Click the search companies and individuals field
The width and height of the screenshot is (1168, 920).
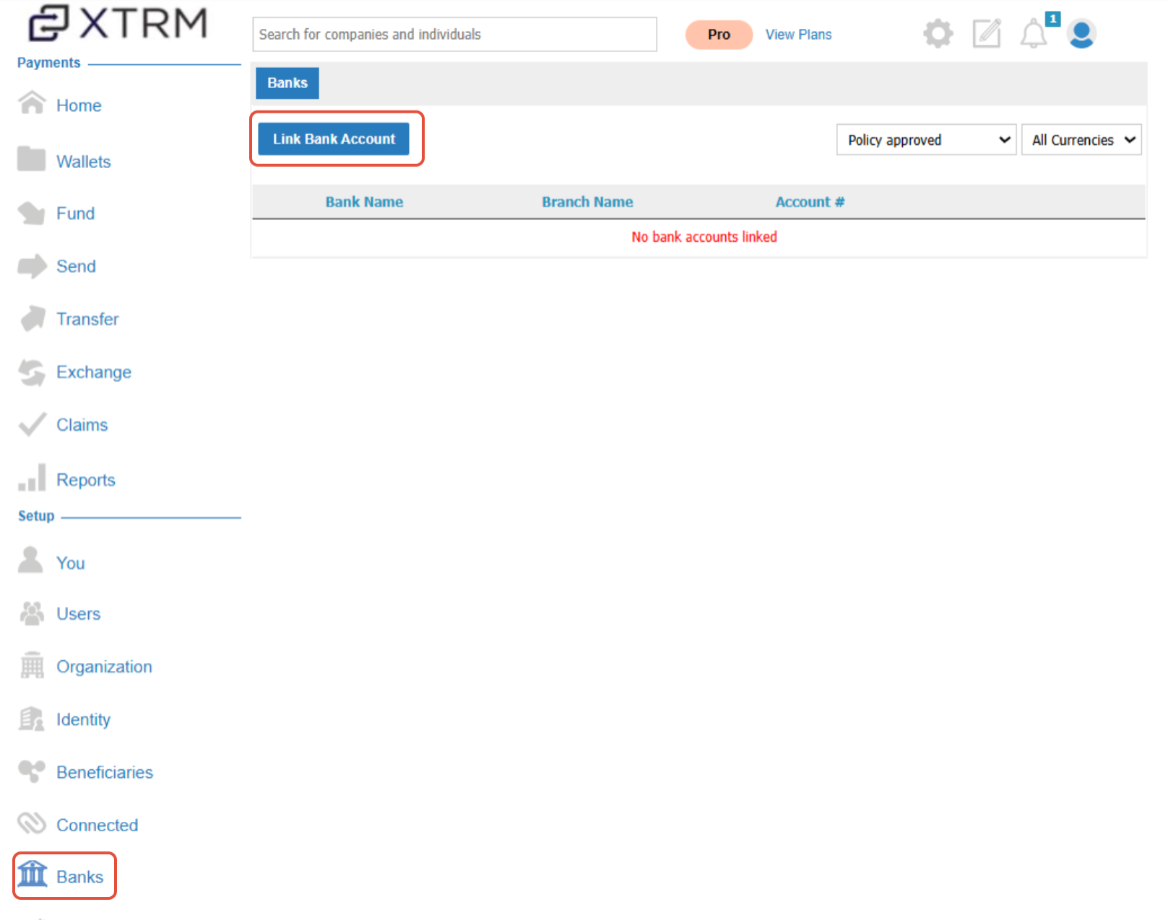pyautogui.click(x=454, y=34)
